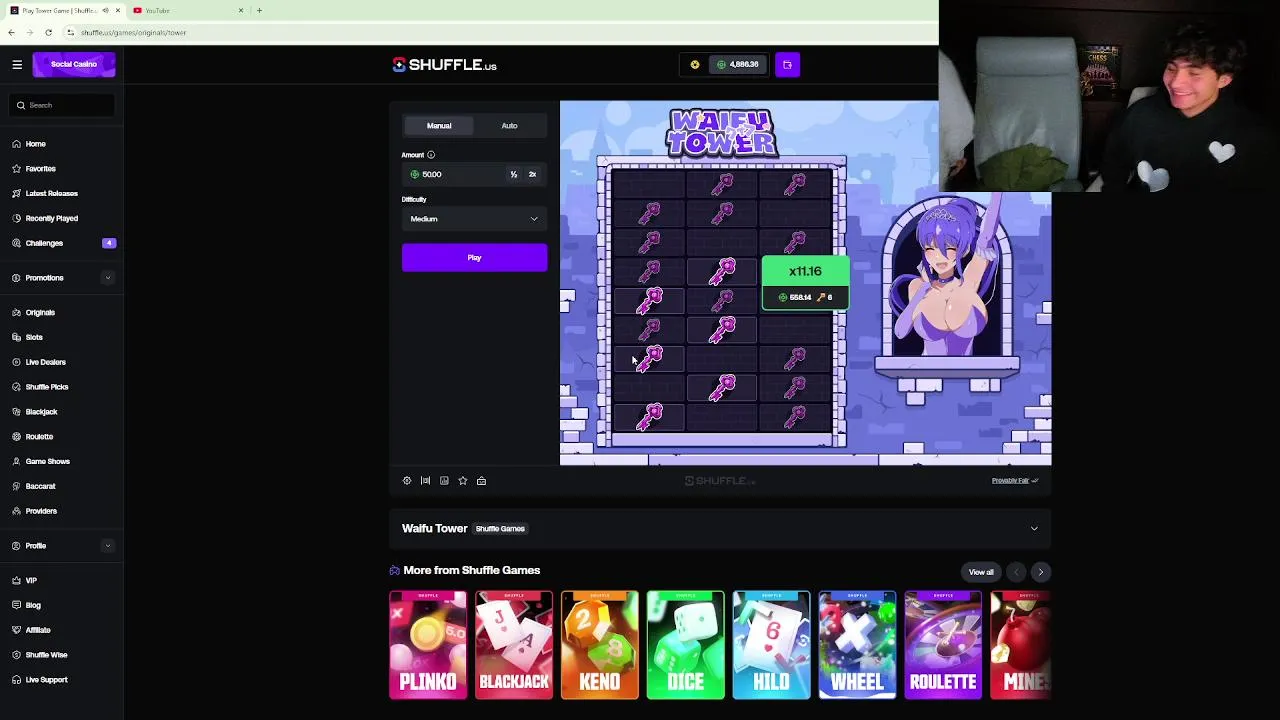Screen dimensions: 1280x720
Task: Open Recently Played list
Action: point(52,218)
